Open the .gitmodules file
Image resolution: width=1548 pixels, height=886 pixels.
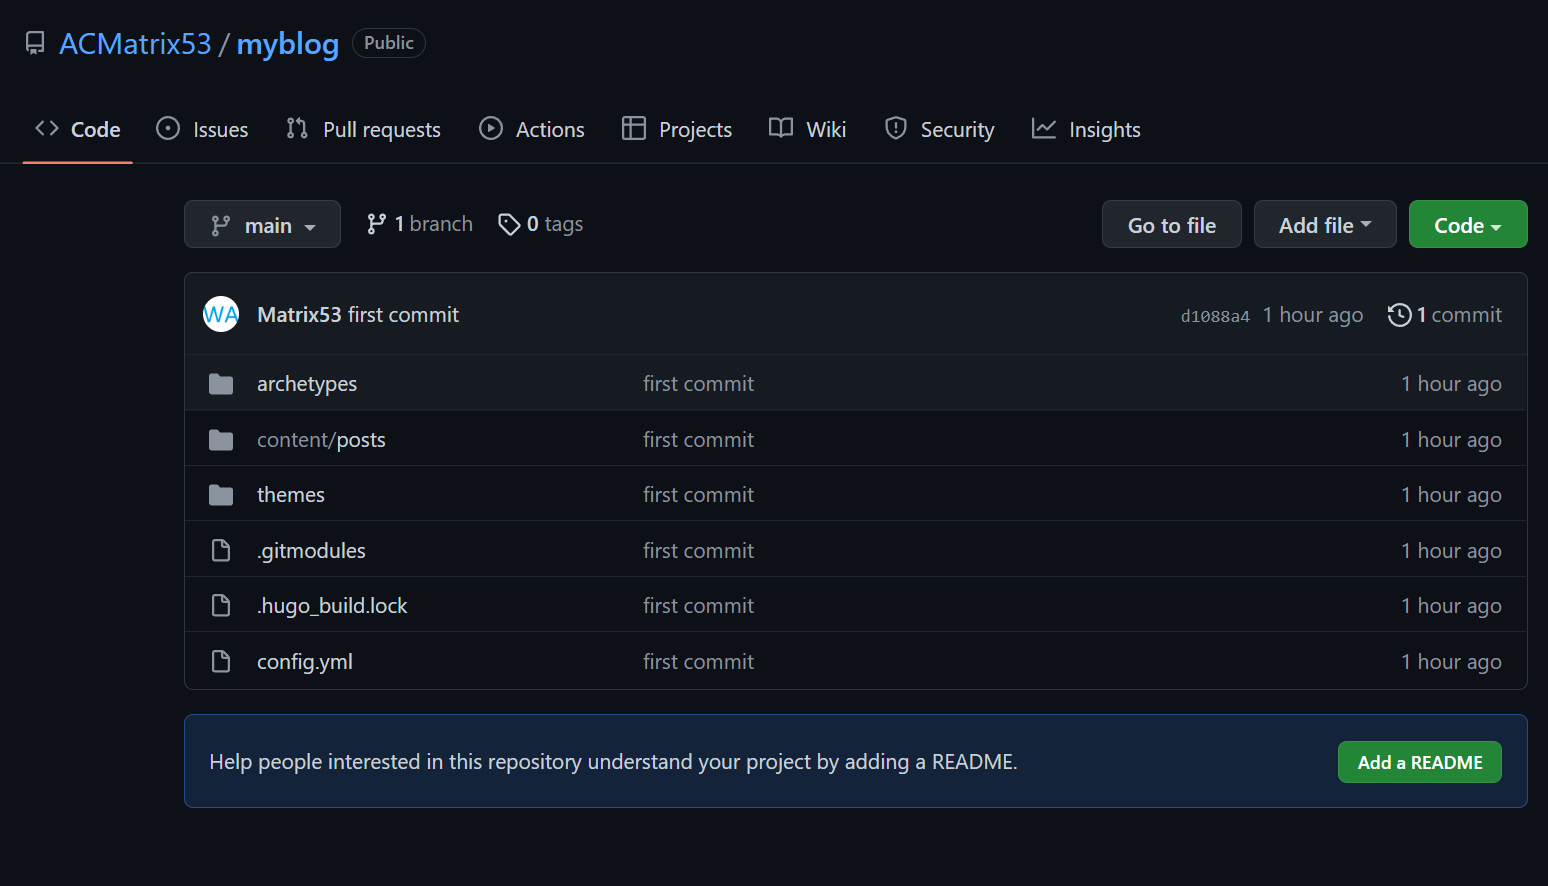point(311,551)
